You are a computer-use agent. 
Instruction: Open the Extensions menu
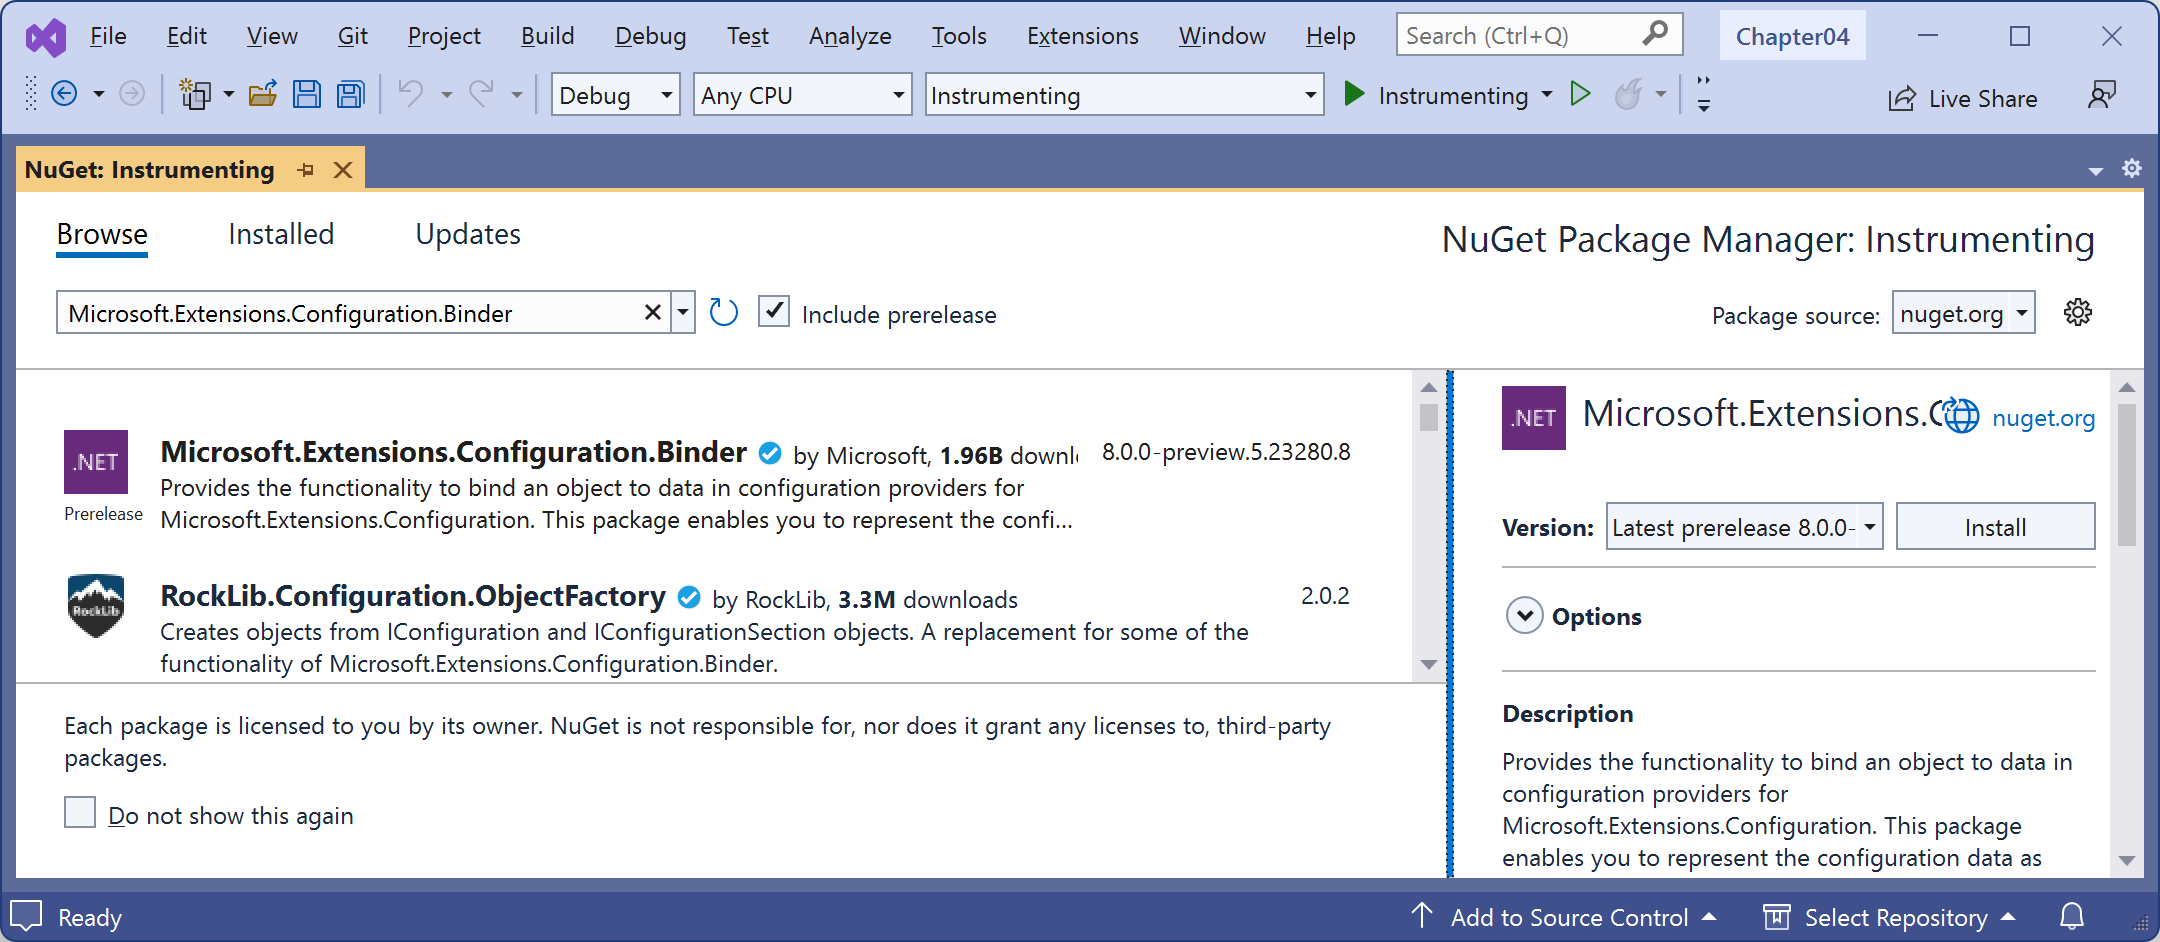1083,36
